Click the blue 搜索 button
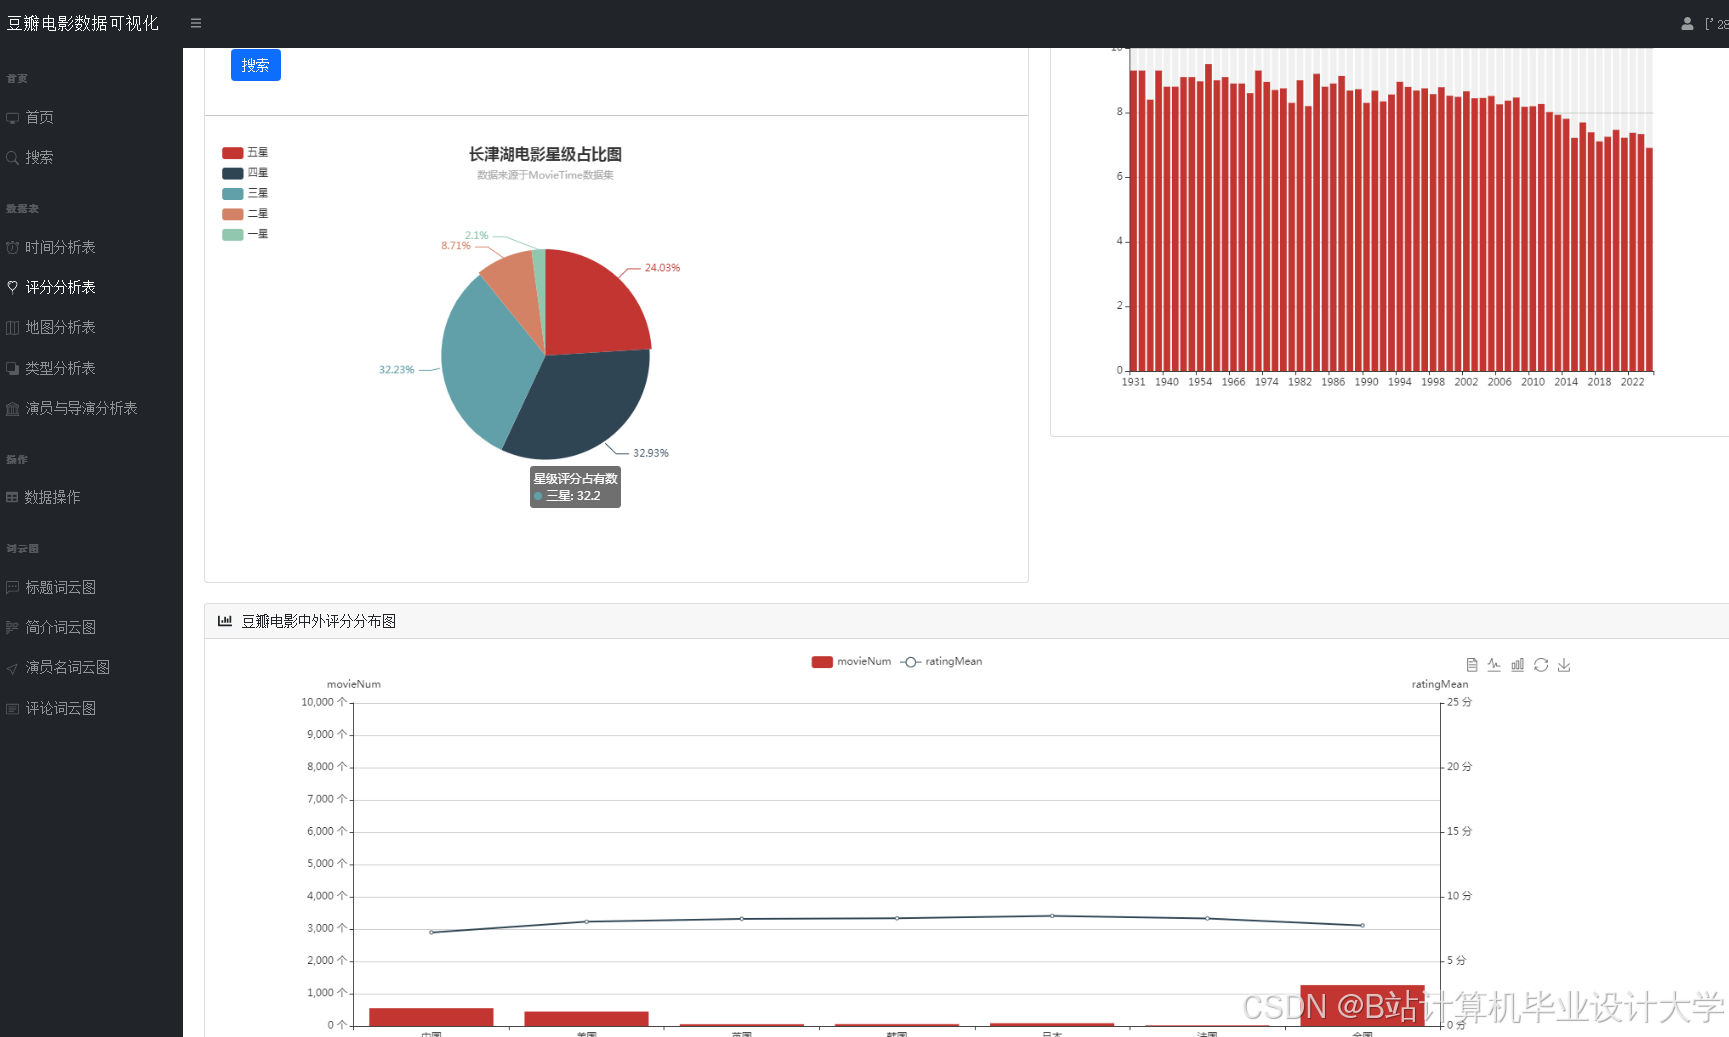The width and height of the screenshot is (1729, 1037). click(x=256, y=65)
